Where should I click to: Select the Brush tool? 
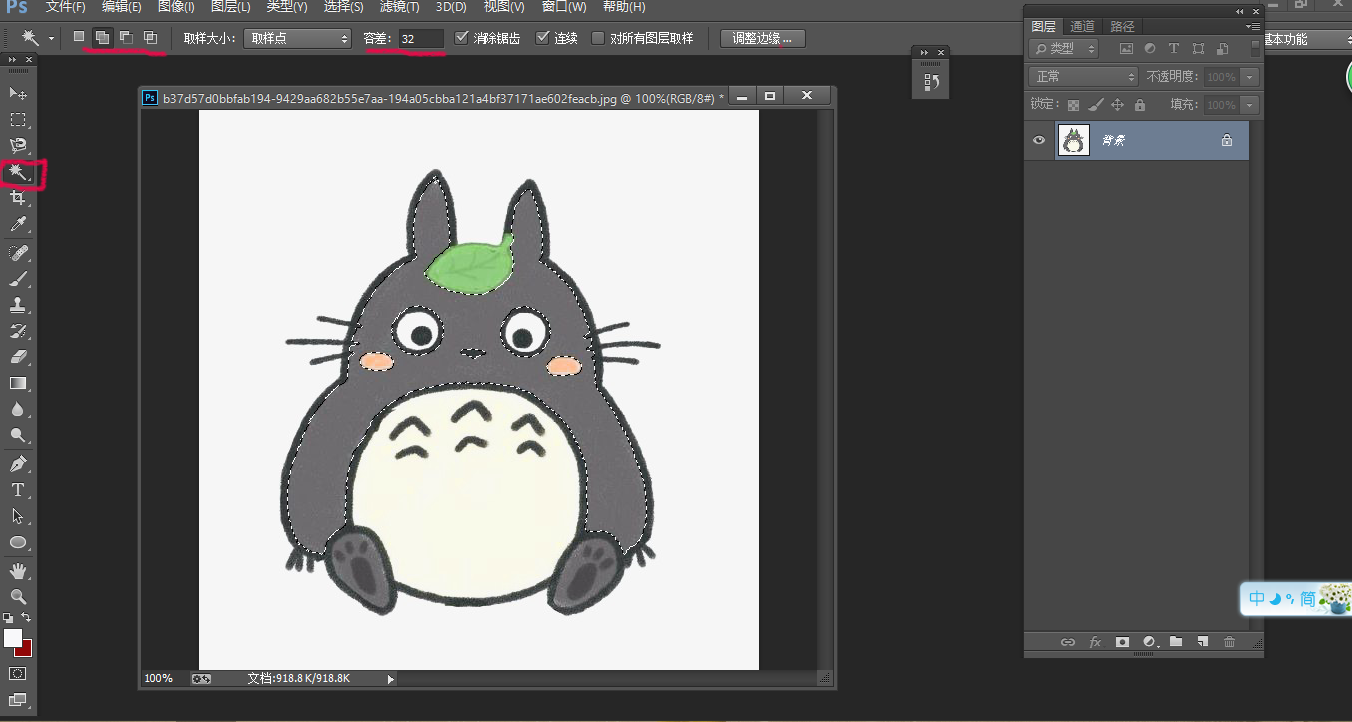click(x=18, y=279)
